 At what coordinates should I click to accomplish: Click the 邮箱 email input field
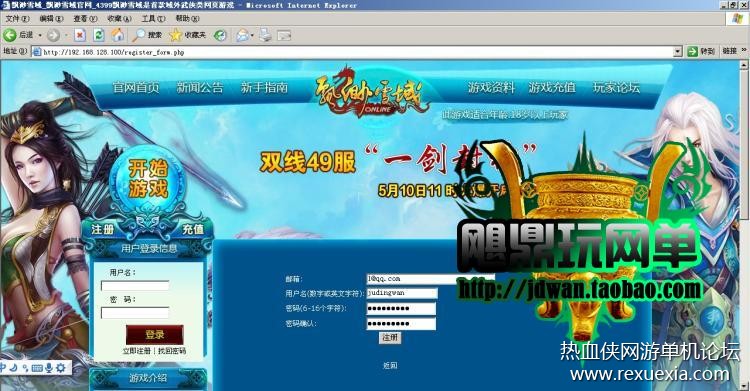430,279
